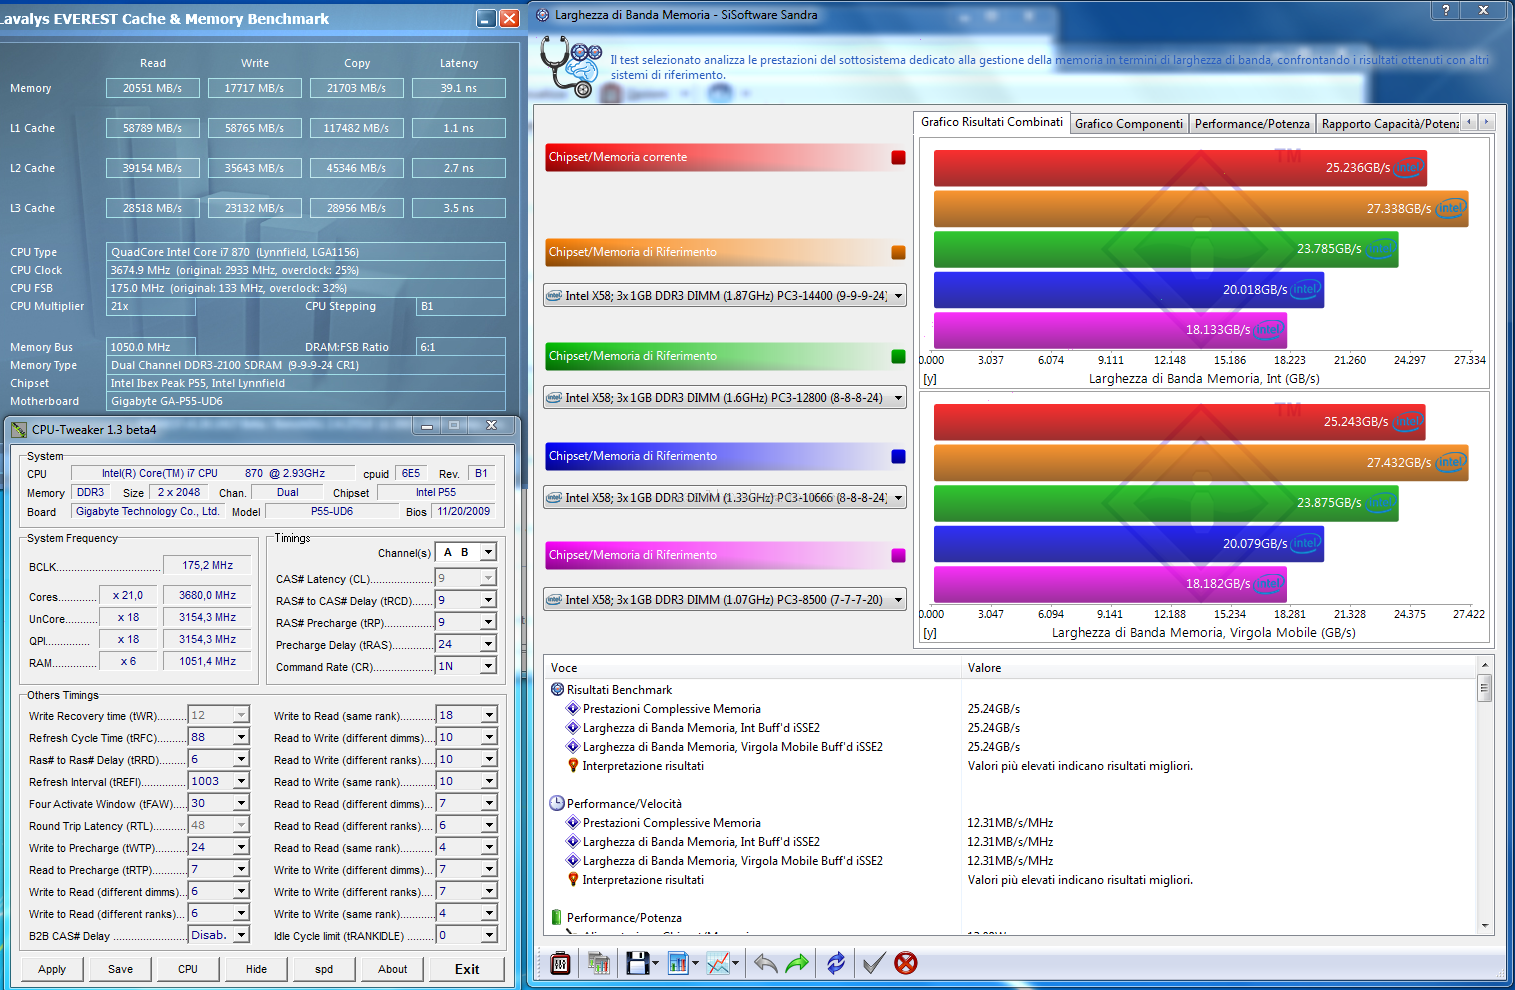The width and height of the screenshot is (1515, 990).
Task: Click the gray back arrow in Sandra
Action: 765,963
